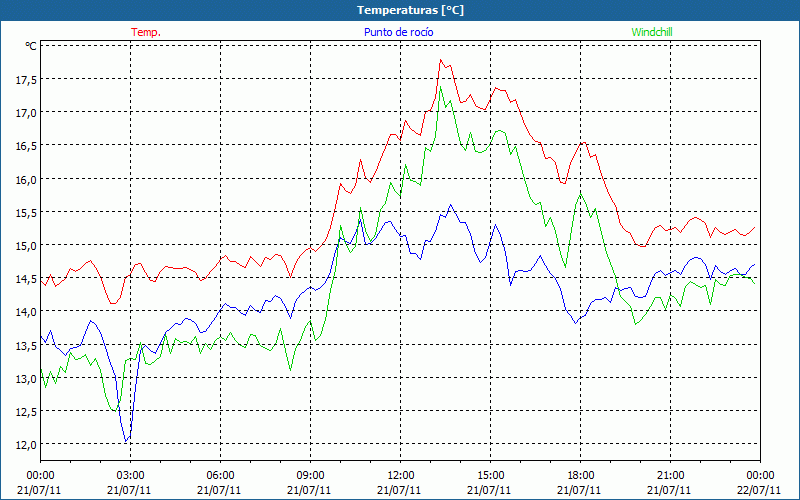This screenshot has height=500, width=800.
Task: Click the 09:00 time axis label
Action: pos(311,476)
